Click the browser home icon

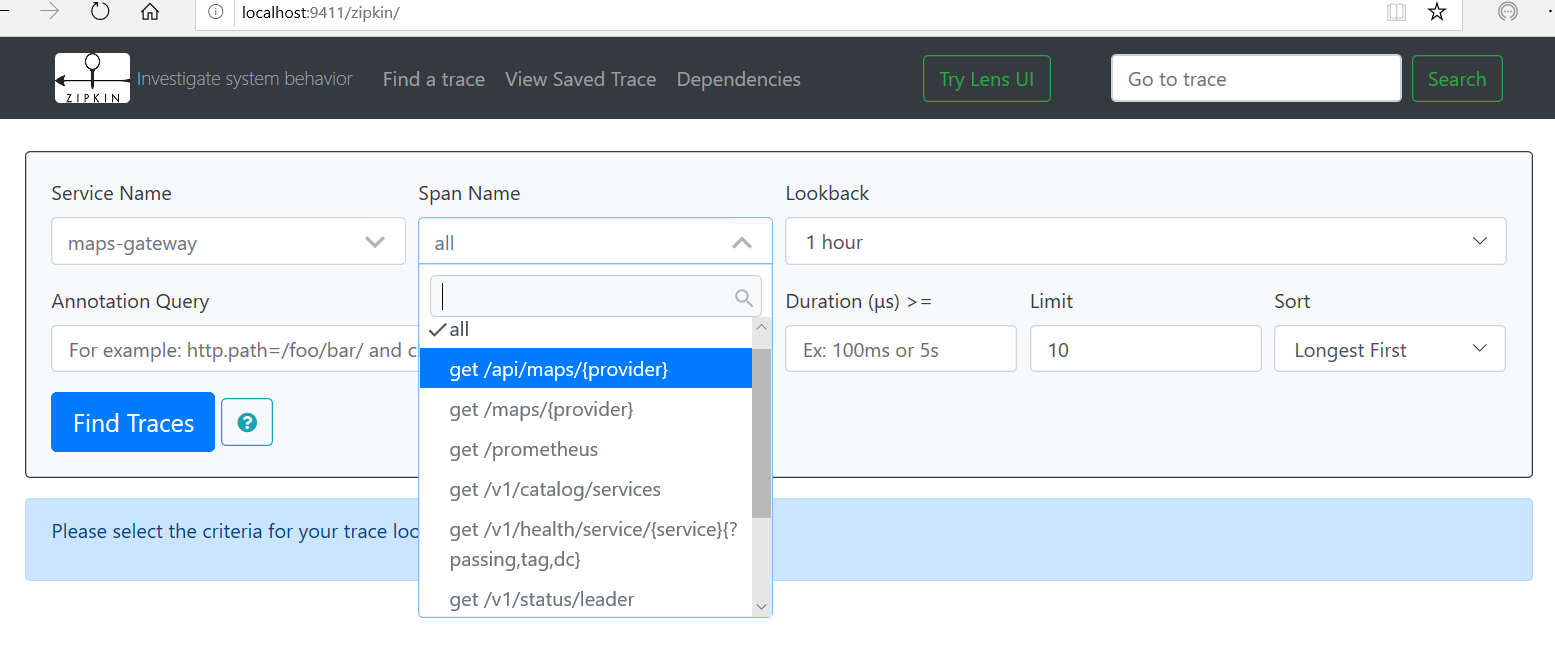click(x=150, y=12)
